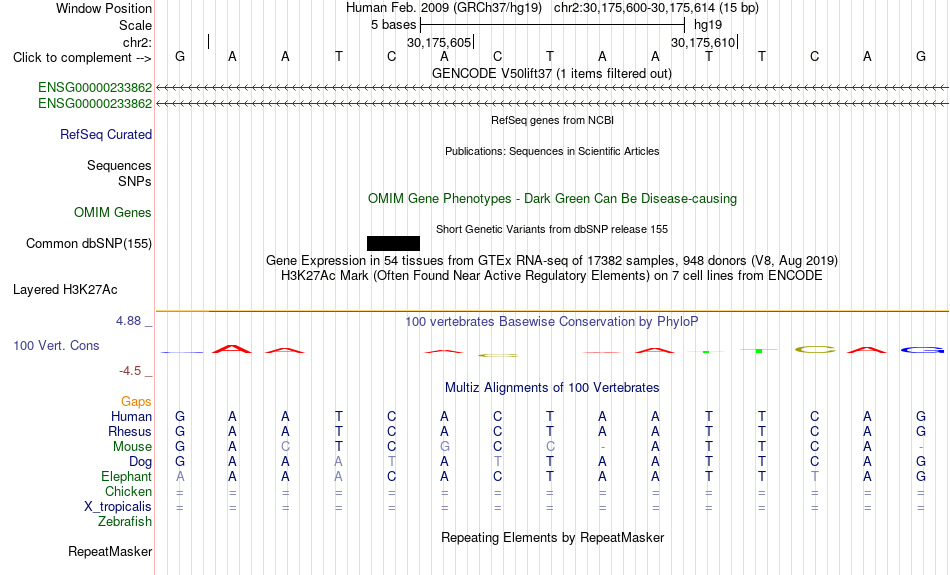The image size is (950, 575).
Task: Click the blue G logo in PhyloP track
Action: pyautogui.click(x=922, y=350)
